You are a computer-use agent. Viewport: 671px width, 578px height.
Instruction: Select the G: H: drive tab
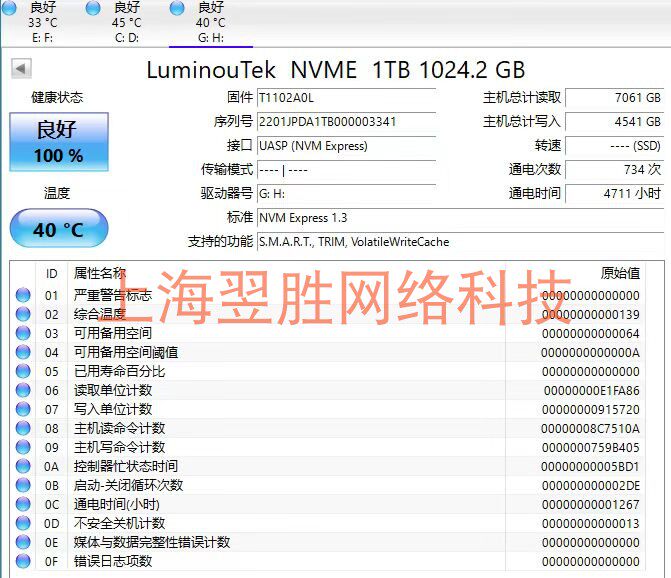[x=211, y=22]
